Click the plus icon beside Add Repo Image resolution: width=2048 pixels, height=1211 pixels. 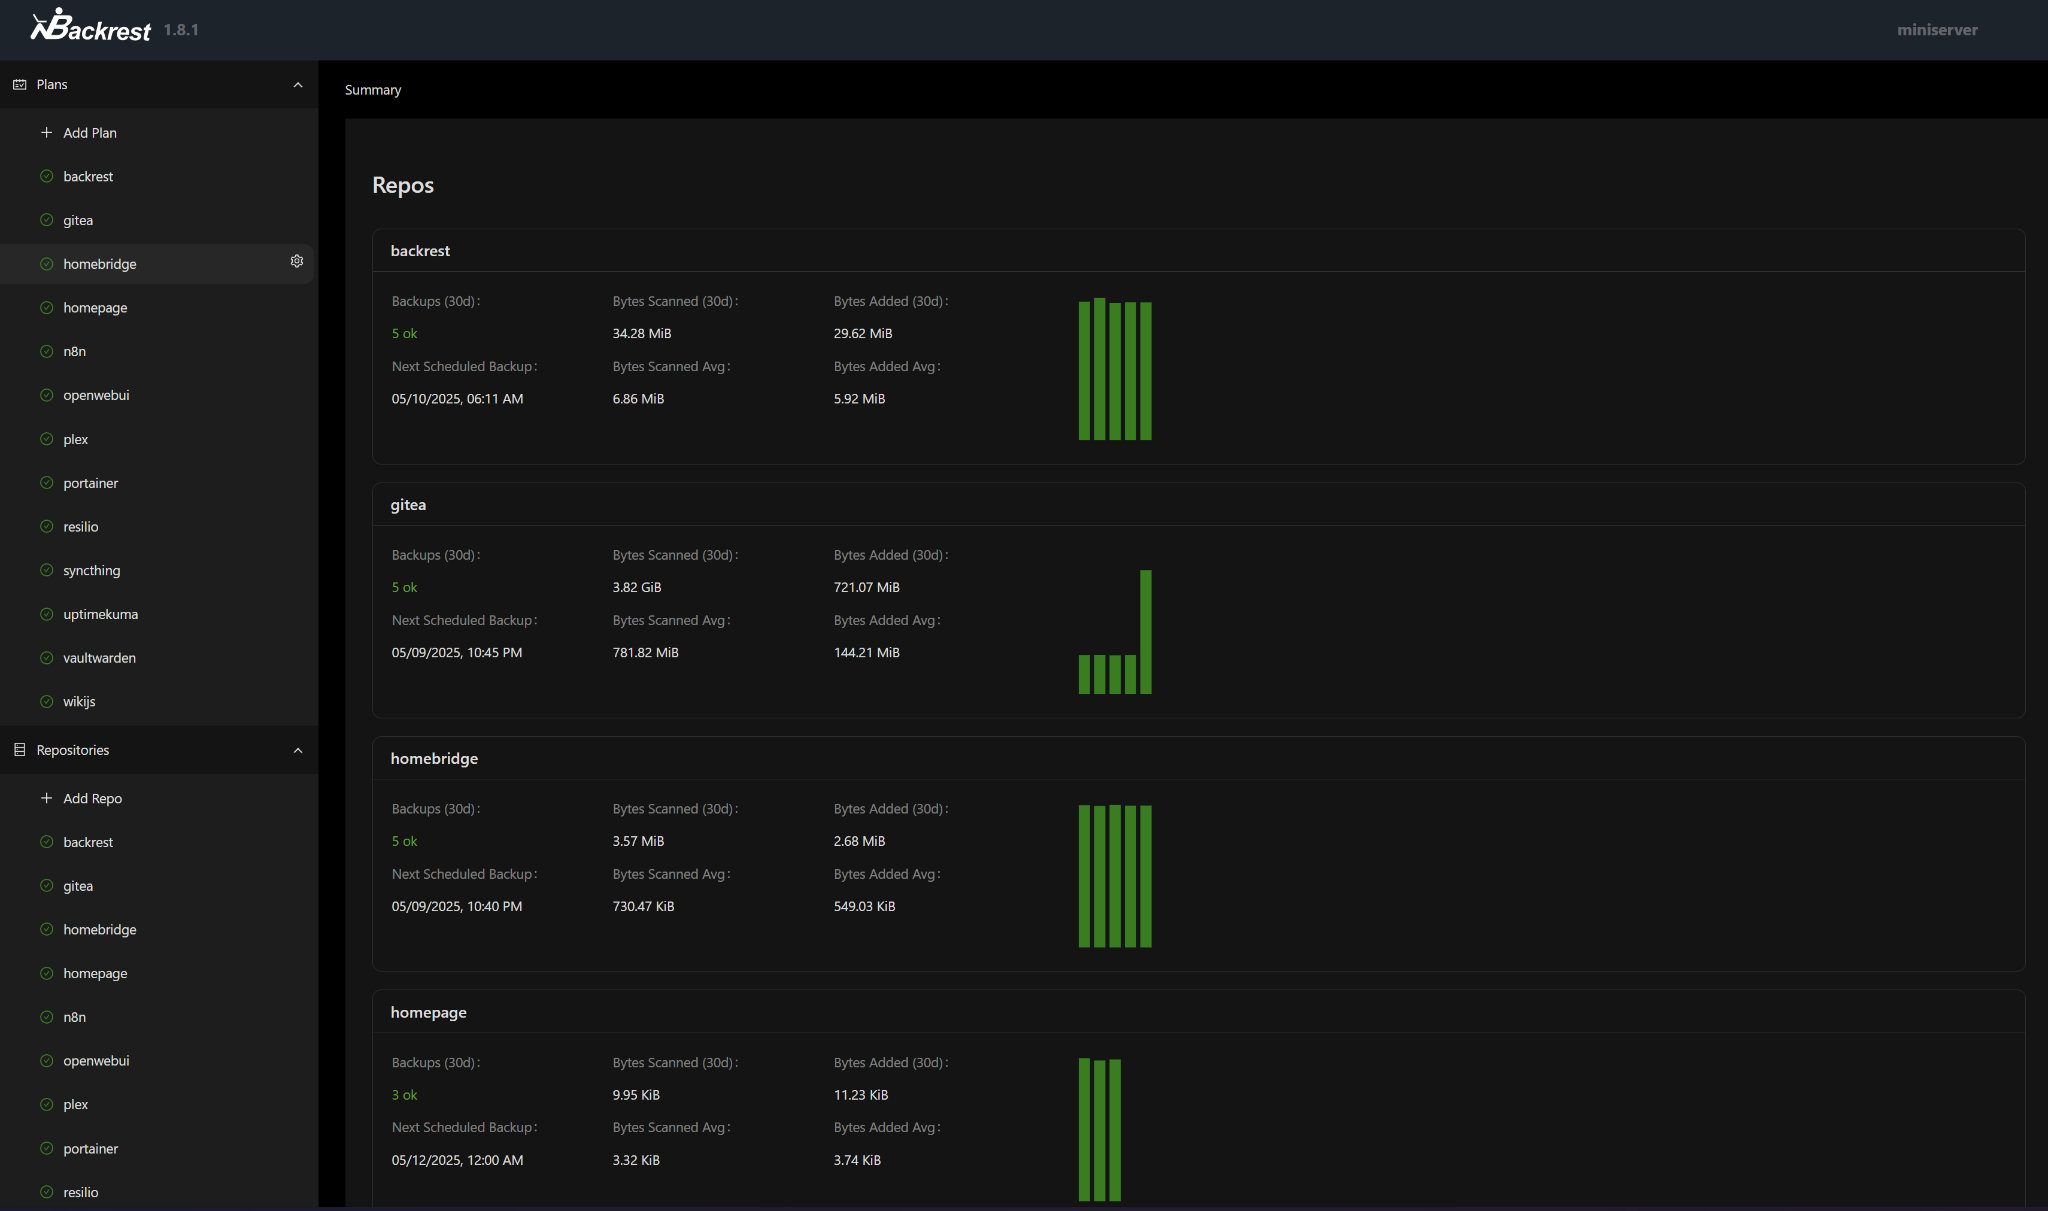point(46,798)
